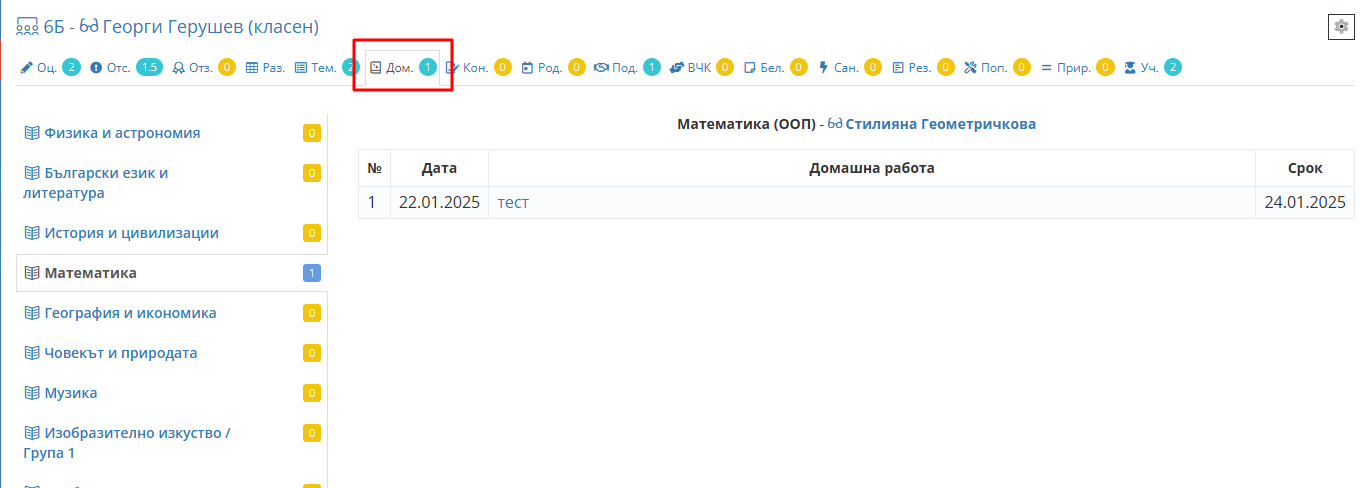This screenshot has height=488, width=1367.
Task: Choose the Музика subject
Action: point(172,393)
